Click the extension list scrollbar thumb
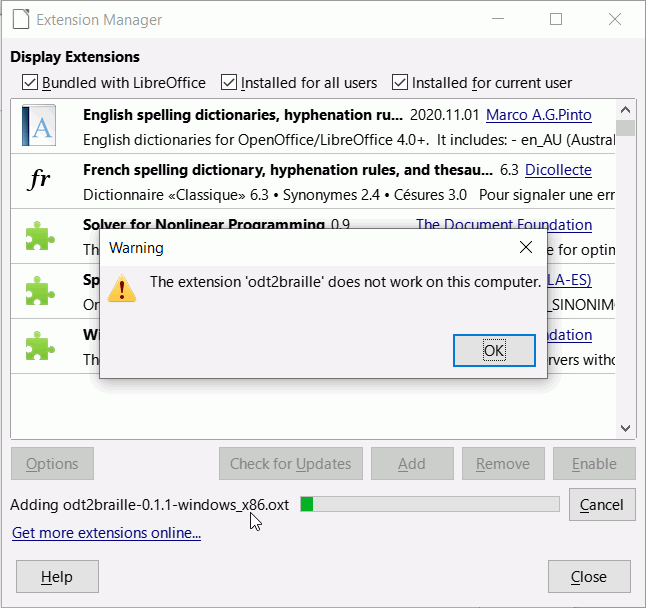Viewport: 646px width, 608px height. tap(625, 128)
